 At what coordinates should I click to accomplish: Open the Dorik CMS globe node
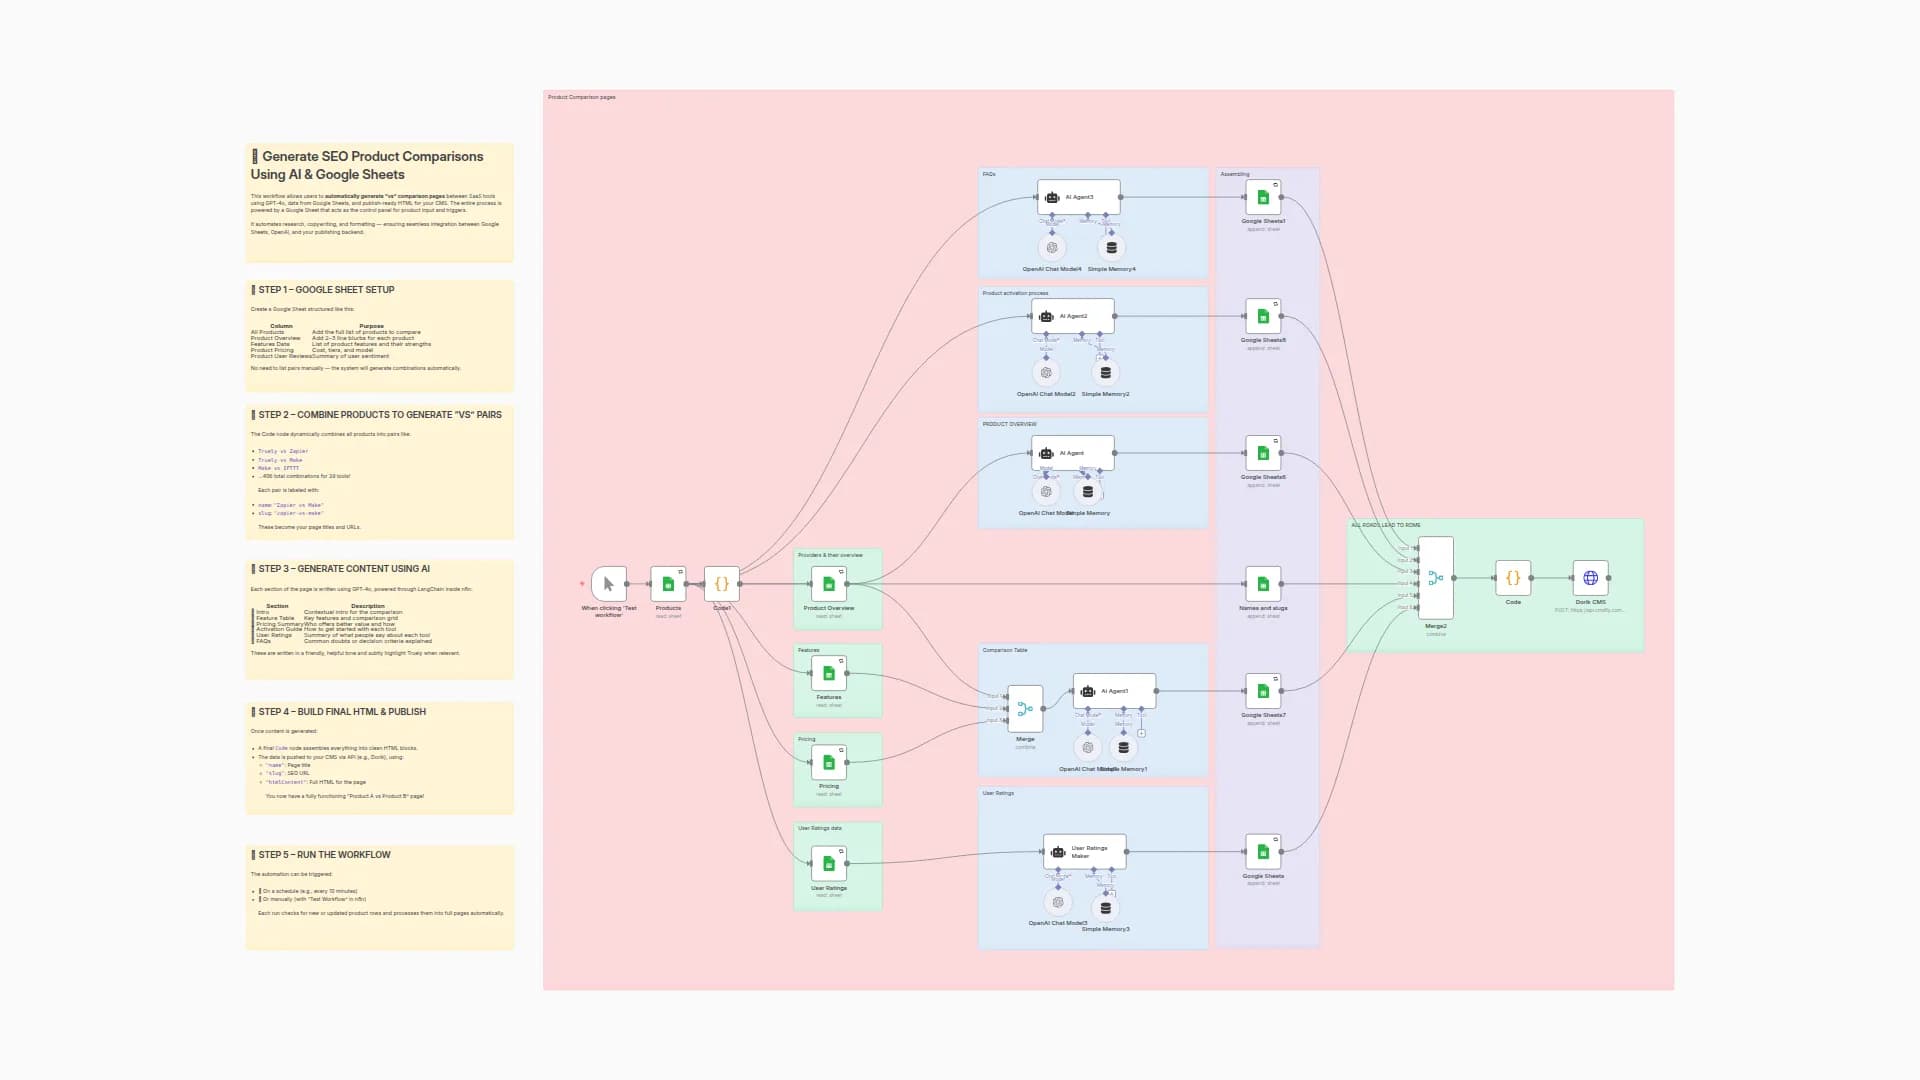coord(1590,577)
